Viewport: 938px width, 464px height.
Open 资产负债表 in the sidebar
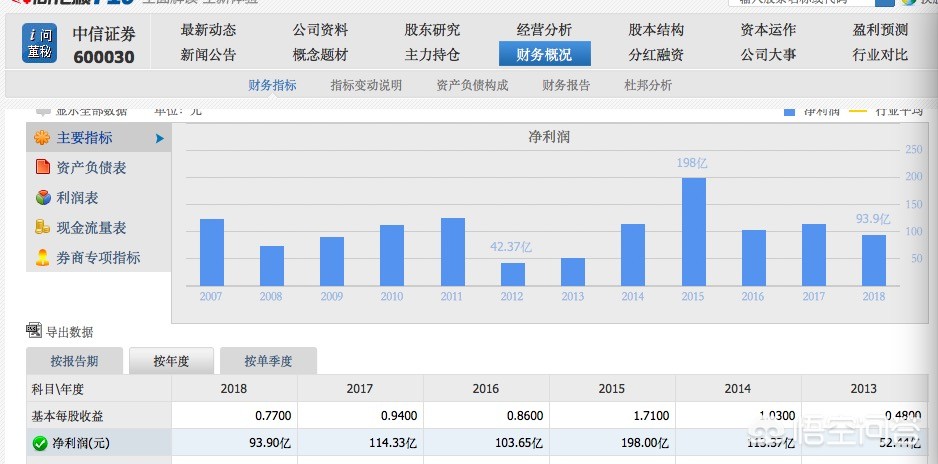tap(91, 168)
